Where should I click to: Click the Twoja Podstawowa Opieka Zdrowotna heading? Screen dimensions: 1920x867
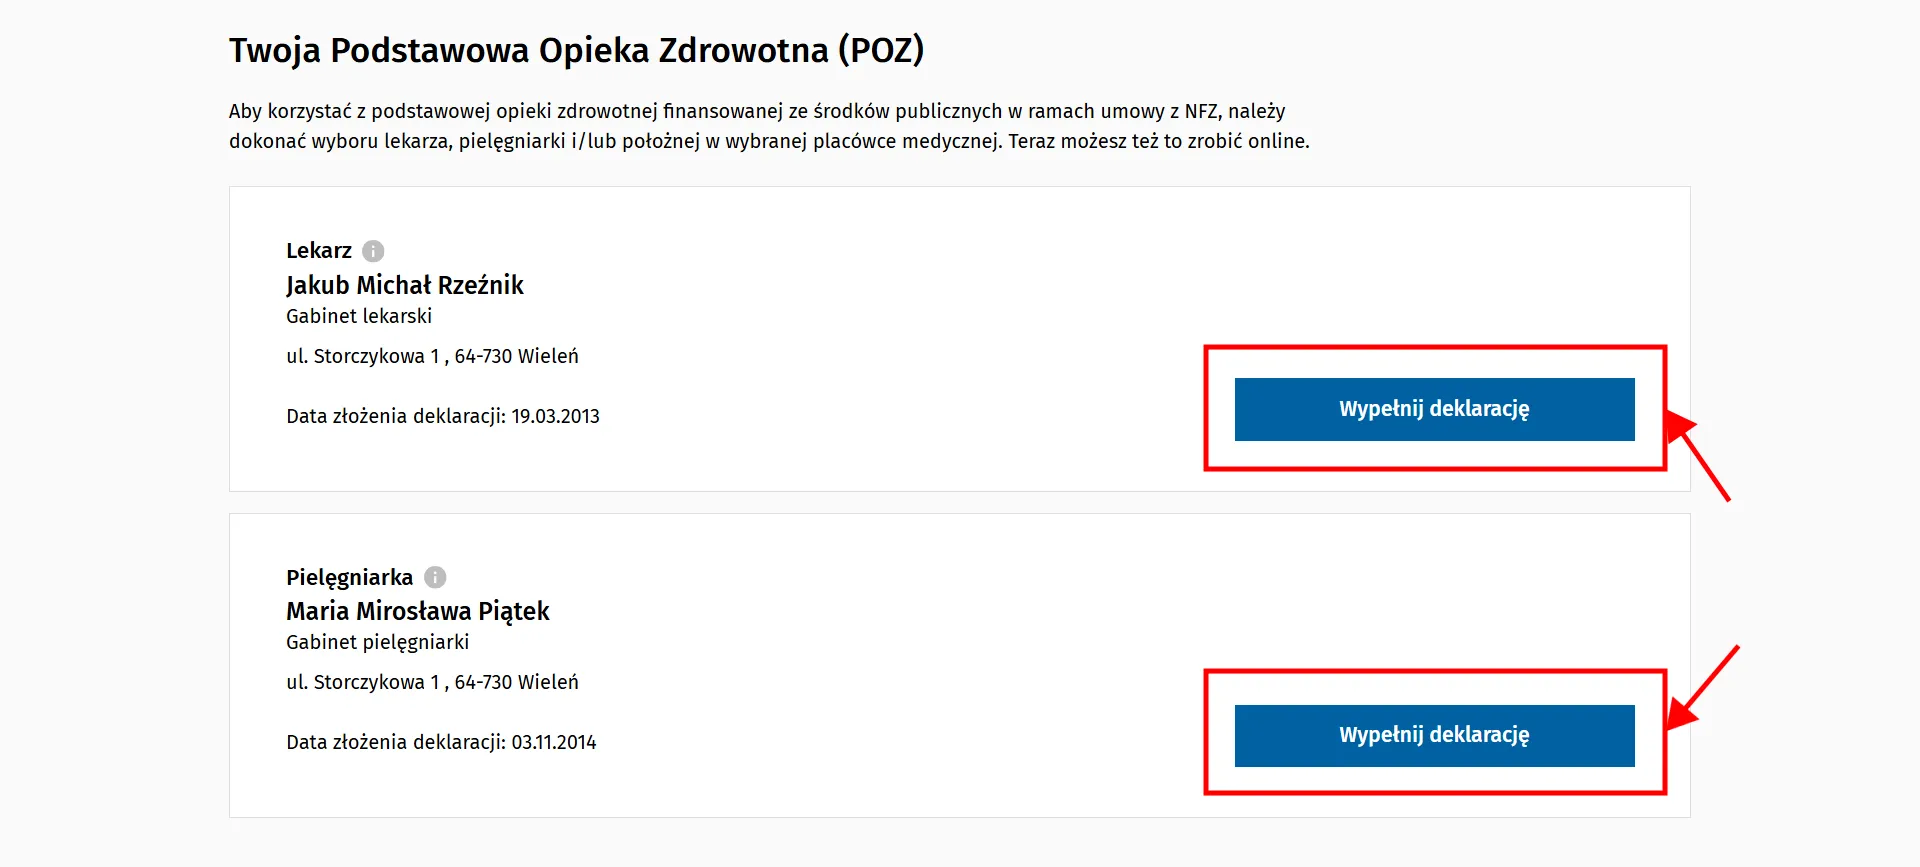pos(576,50)
